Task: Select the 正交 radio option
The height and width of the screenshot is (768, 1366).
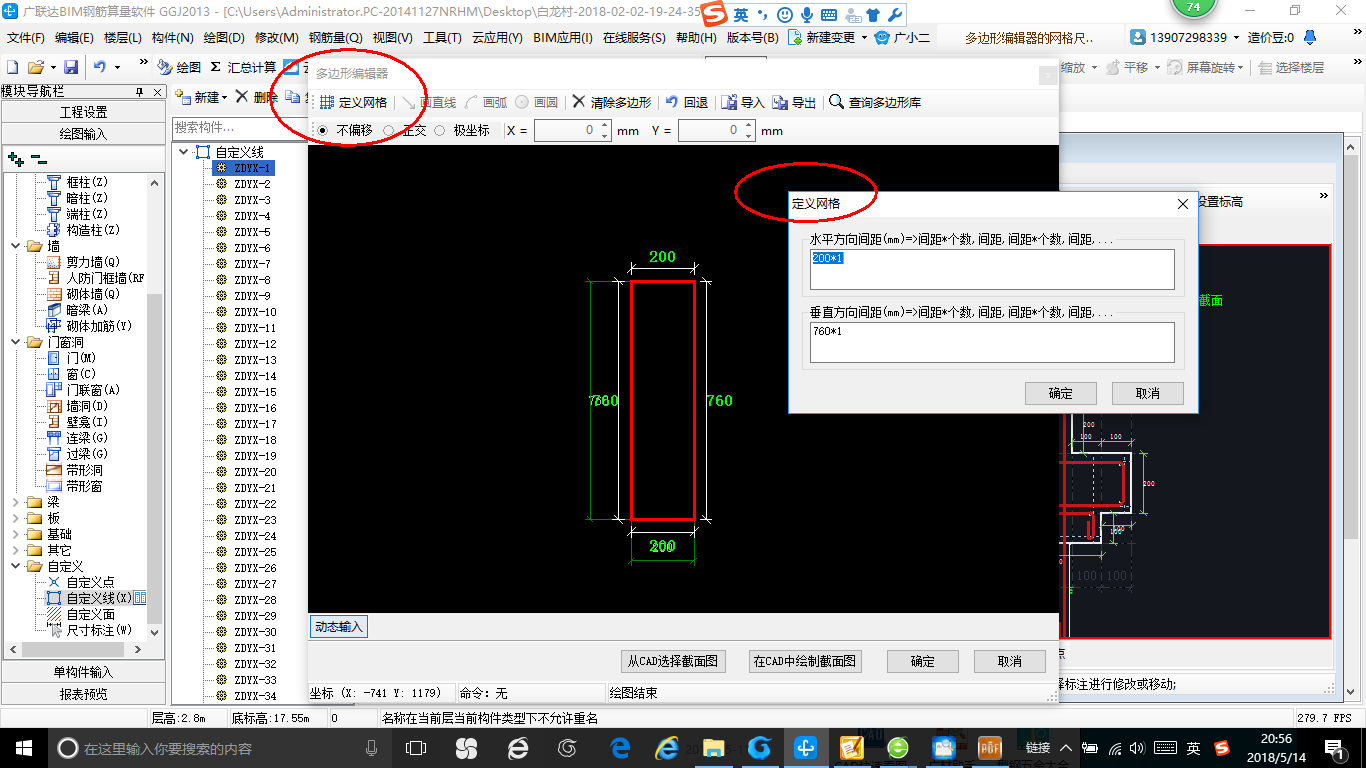Action: (x=389, y=130)
